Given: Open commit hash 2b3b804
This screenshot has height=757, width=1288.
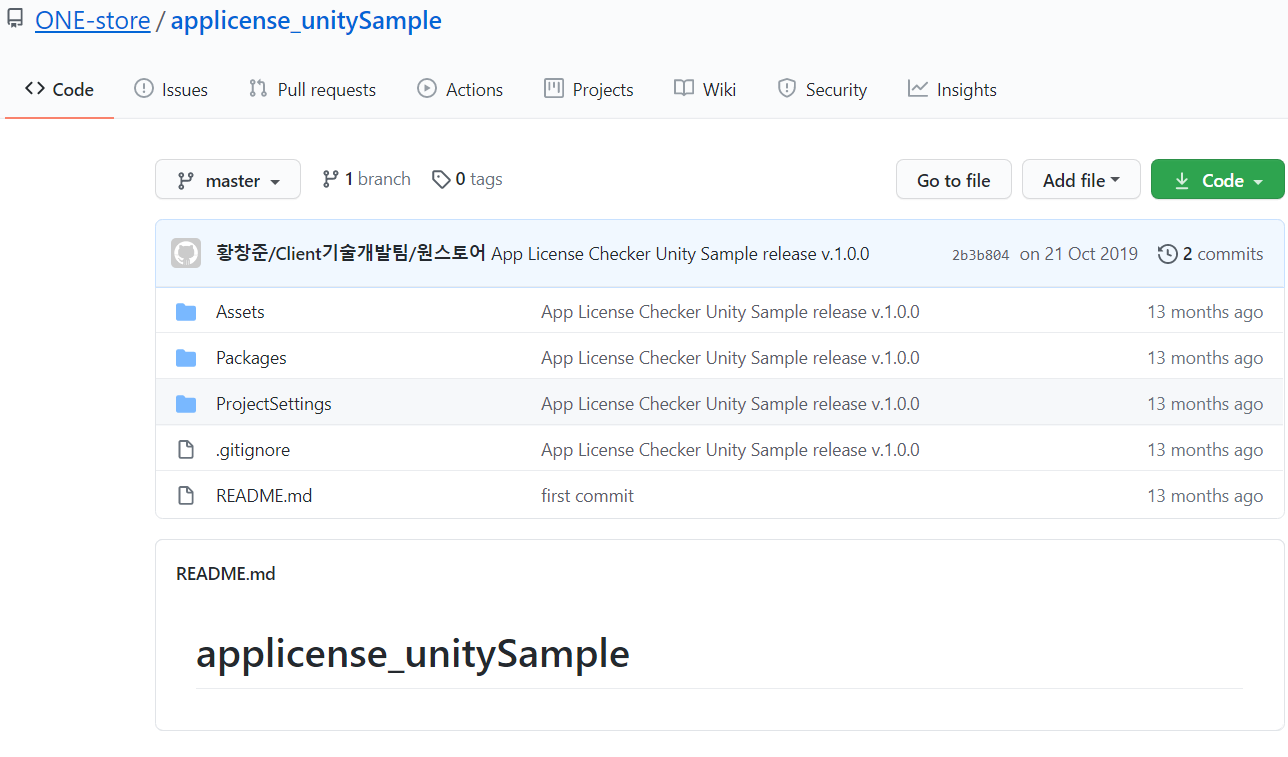Looking at the screenshot, I should coord(980,255).
